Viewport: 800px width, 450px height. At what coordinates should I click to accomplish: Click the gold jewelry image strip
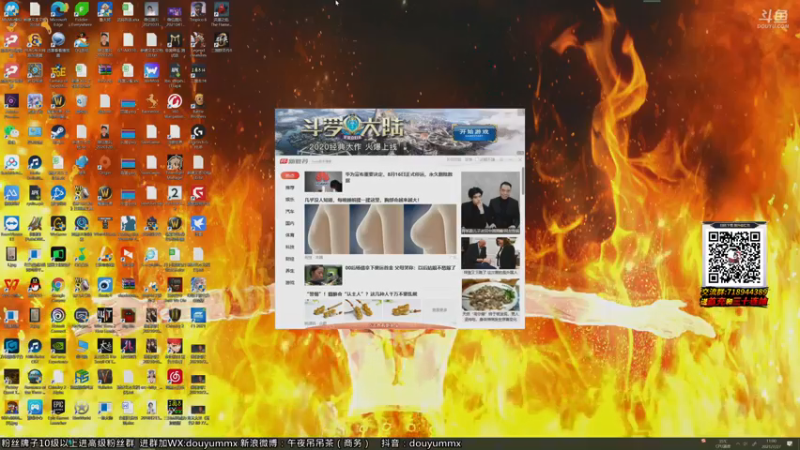click(x=363, y=310)
